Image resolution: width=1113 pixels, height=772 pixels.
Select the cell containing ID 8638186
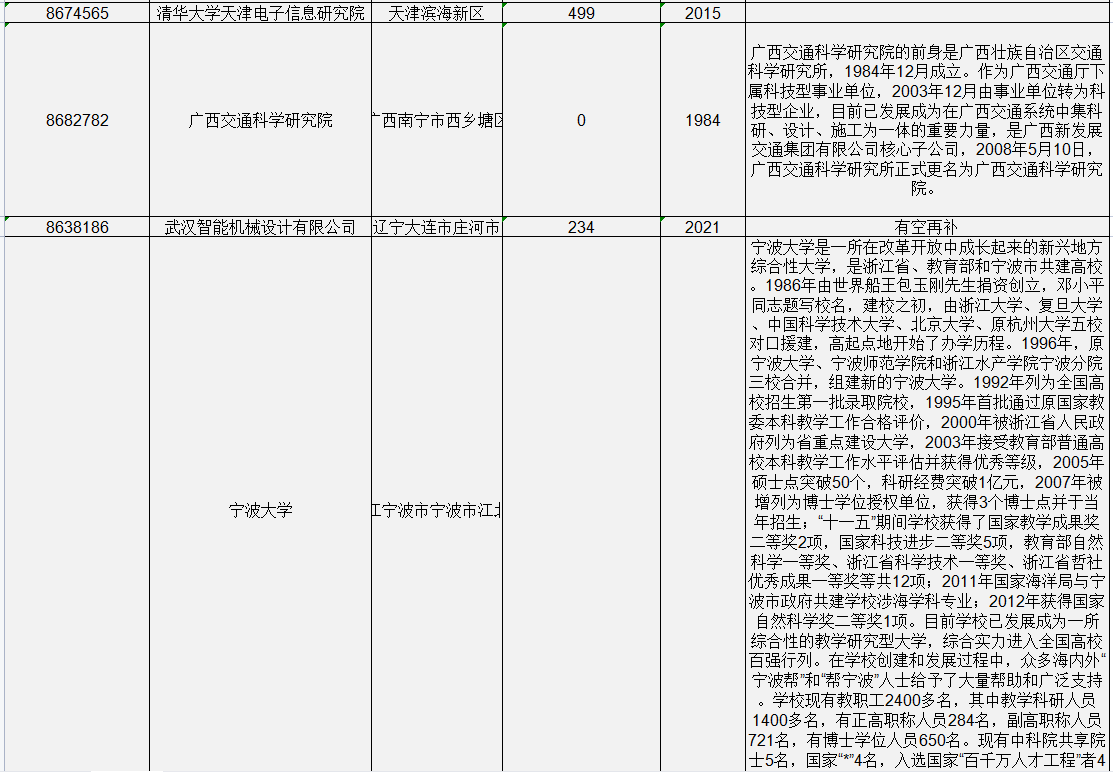click(x=77, y=227)
